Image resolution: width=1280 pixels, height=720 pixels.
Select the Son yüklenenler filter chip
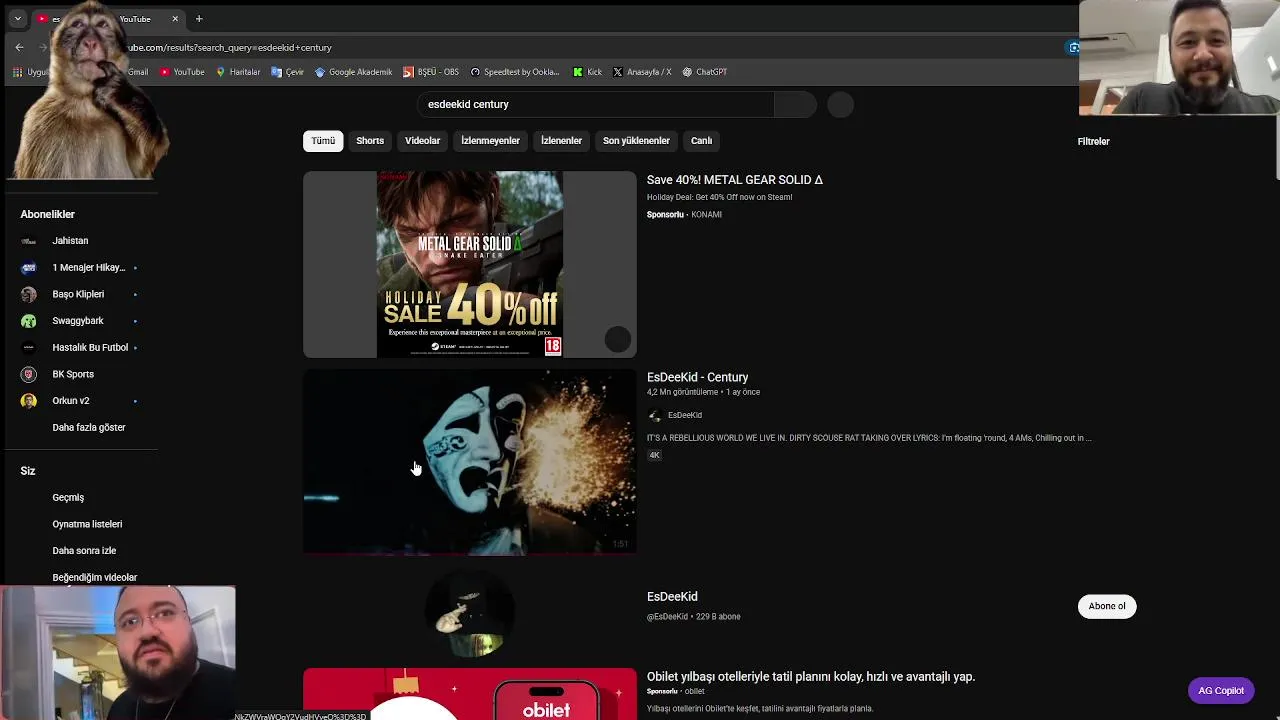point(636,141)
